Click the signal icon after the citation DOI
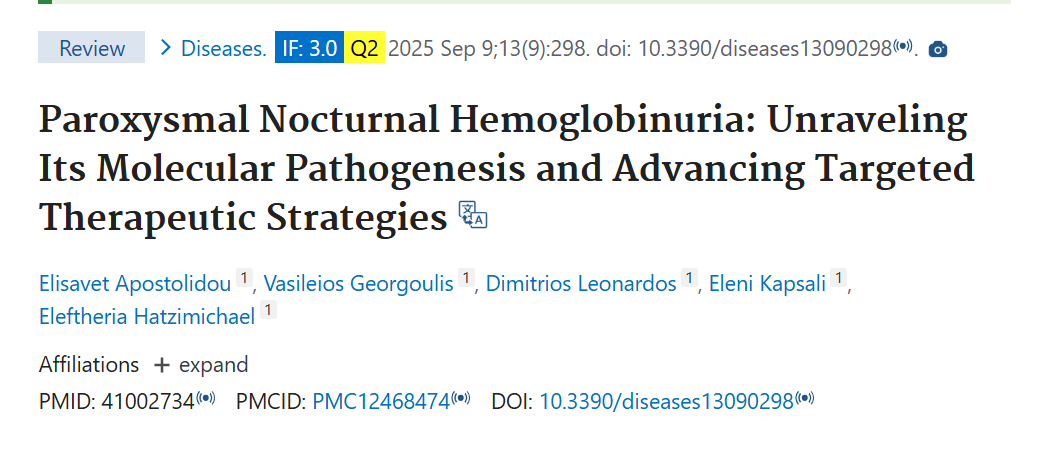Screen dimensions: 1047x466 pos(903,47)
